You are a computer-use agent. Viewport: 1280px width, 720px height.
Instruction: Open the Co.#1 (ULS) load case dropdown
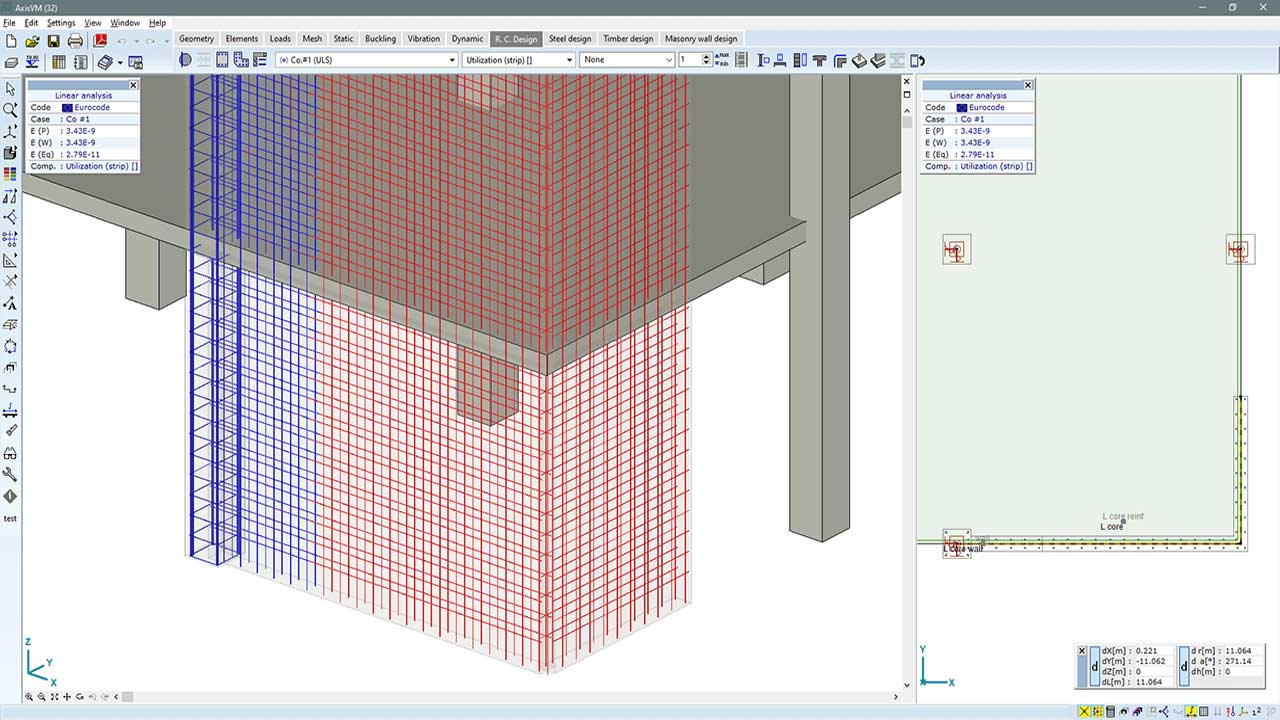coord(366,60)
